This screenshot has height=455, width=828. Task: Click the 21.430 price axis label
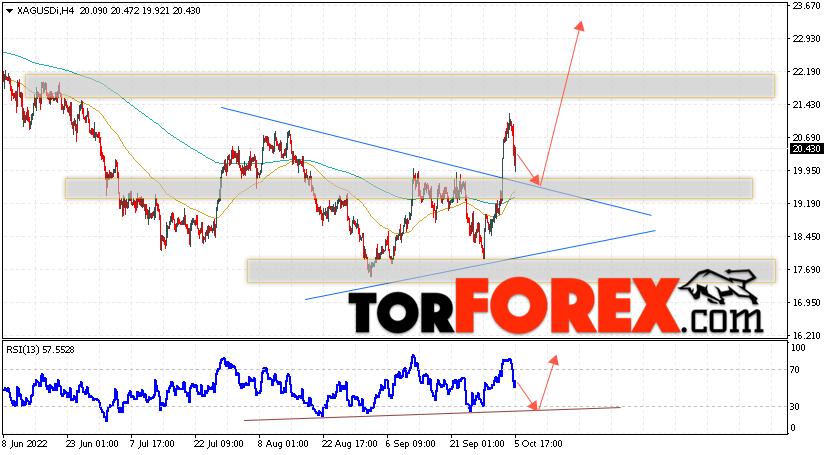point(806,105)
